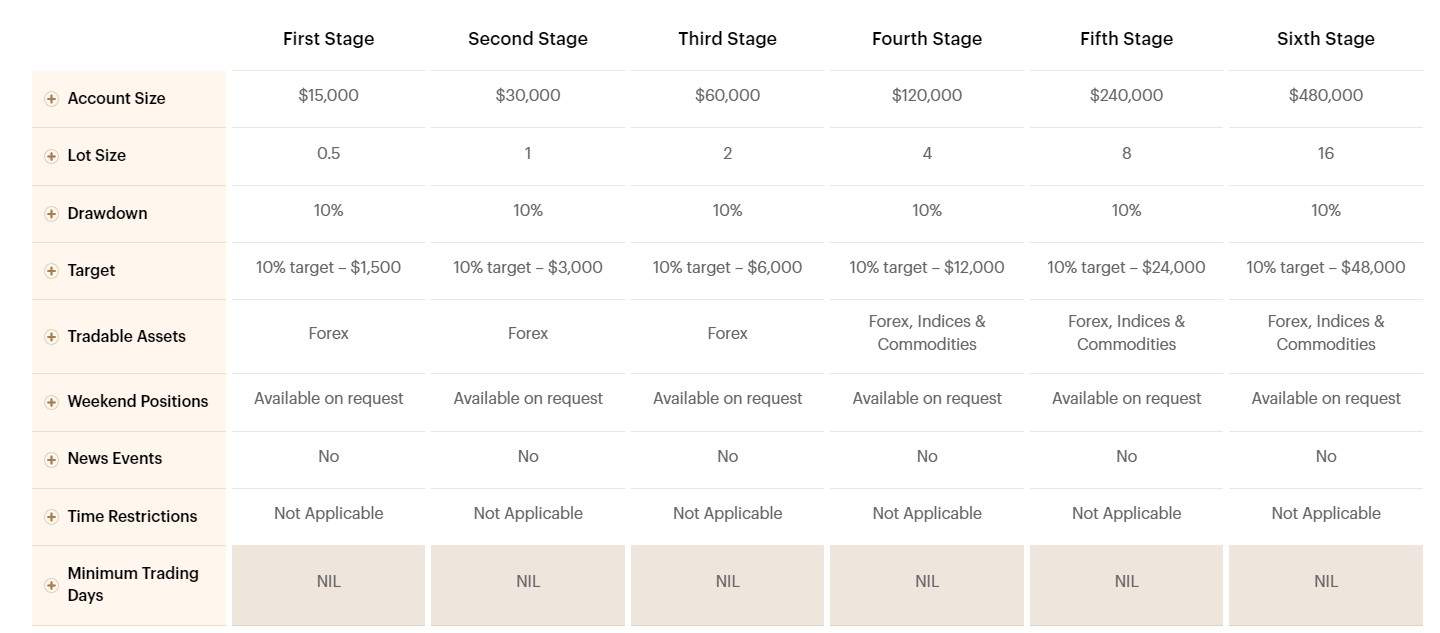
Task: Click the Third Stage column header
Action: tap(727, 39)
